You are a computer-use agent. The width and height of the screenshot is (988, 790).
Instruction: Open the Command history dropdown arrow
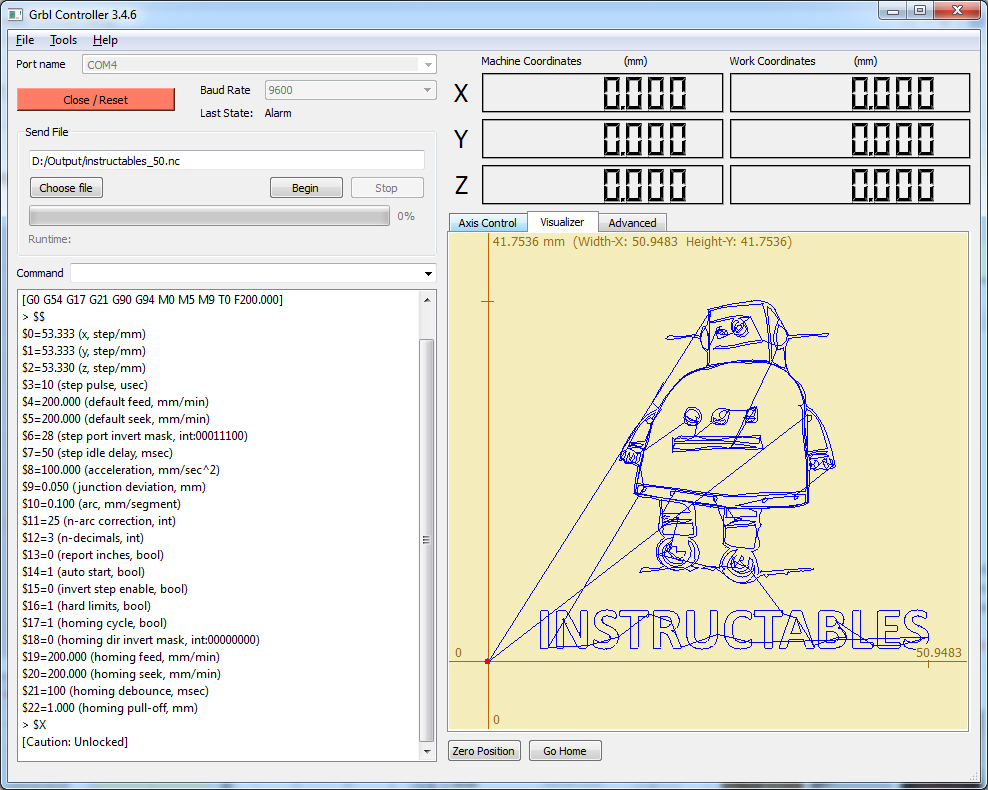(x=428, y=273)
